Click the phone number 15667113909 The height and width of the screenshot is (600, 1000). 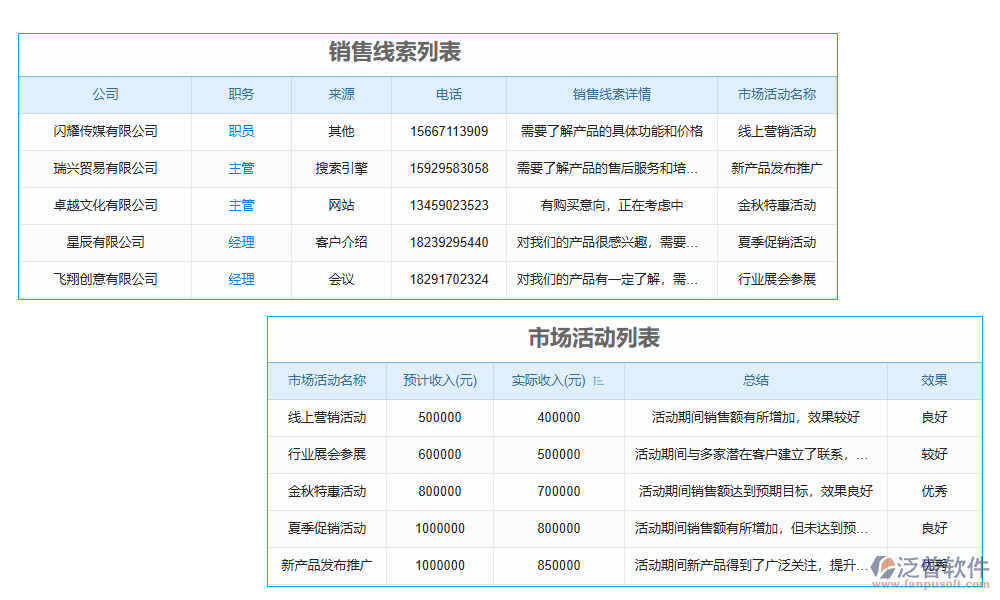point(448,131)
